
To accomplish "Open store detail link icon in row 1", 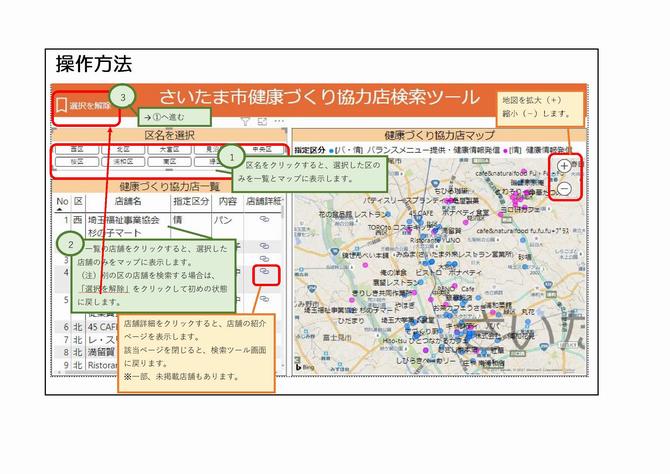I will 264,220.
